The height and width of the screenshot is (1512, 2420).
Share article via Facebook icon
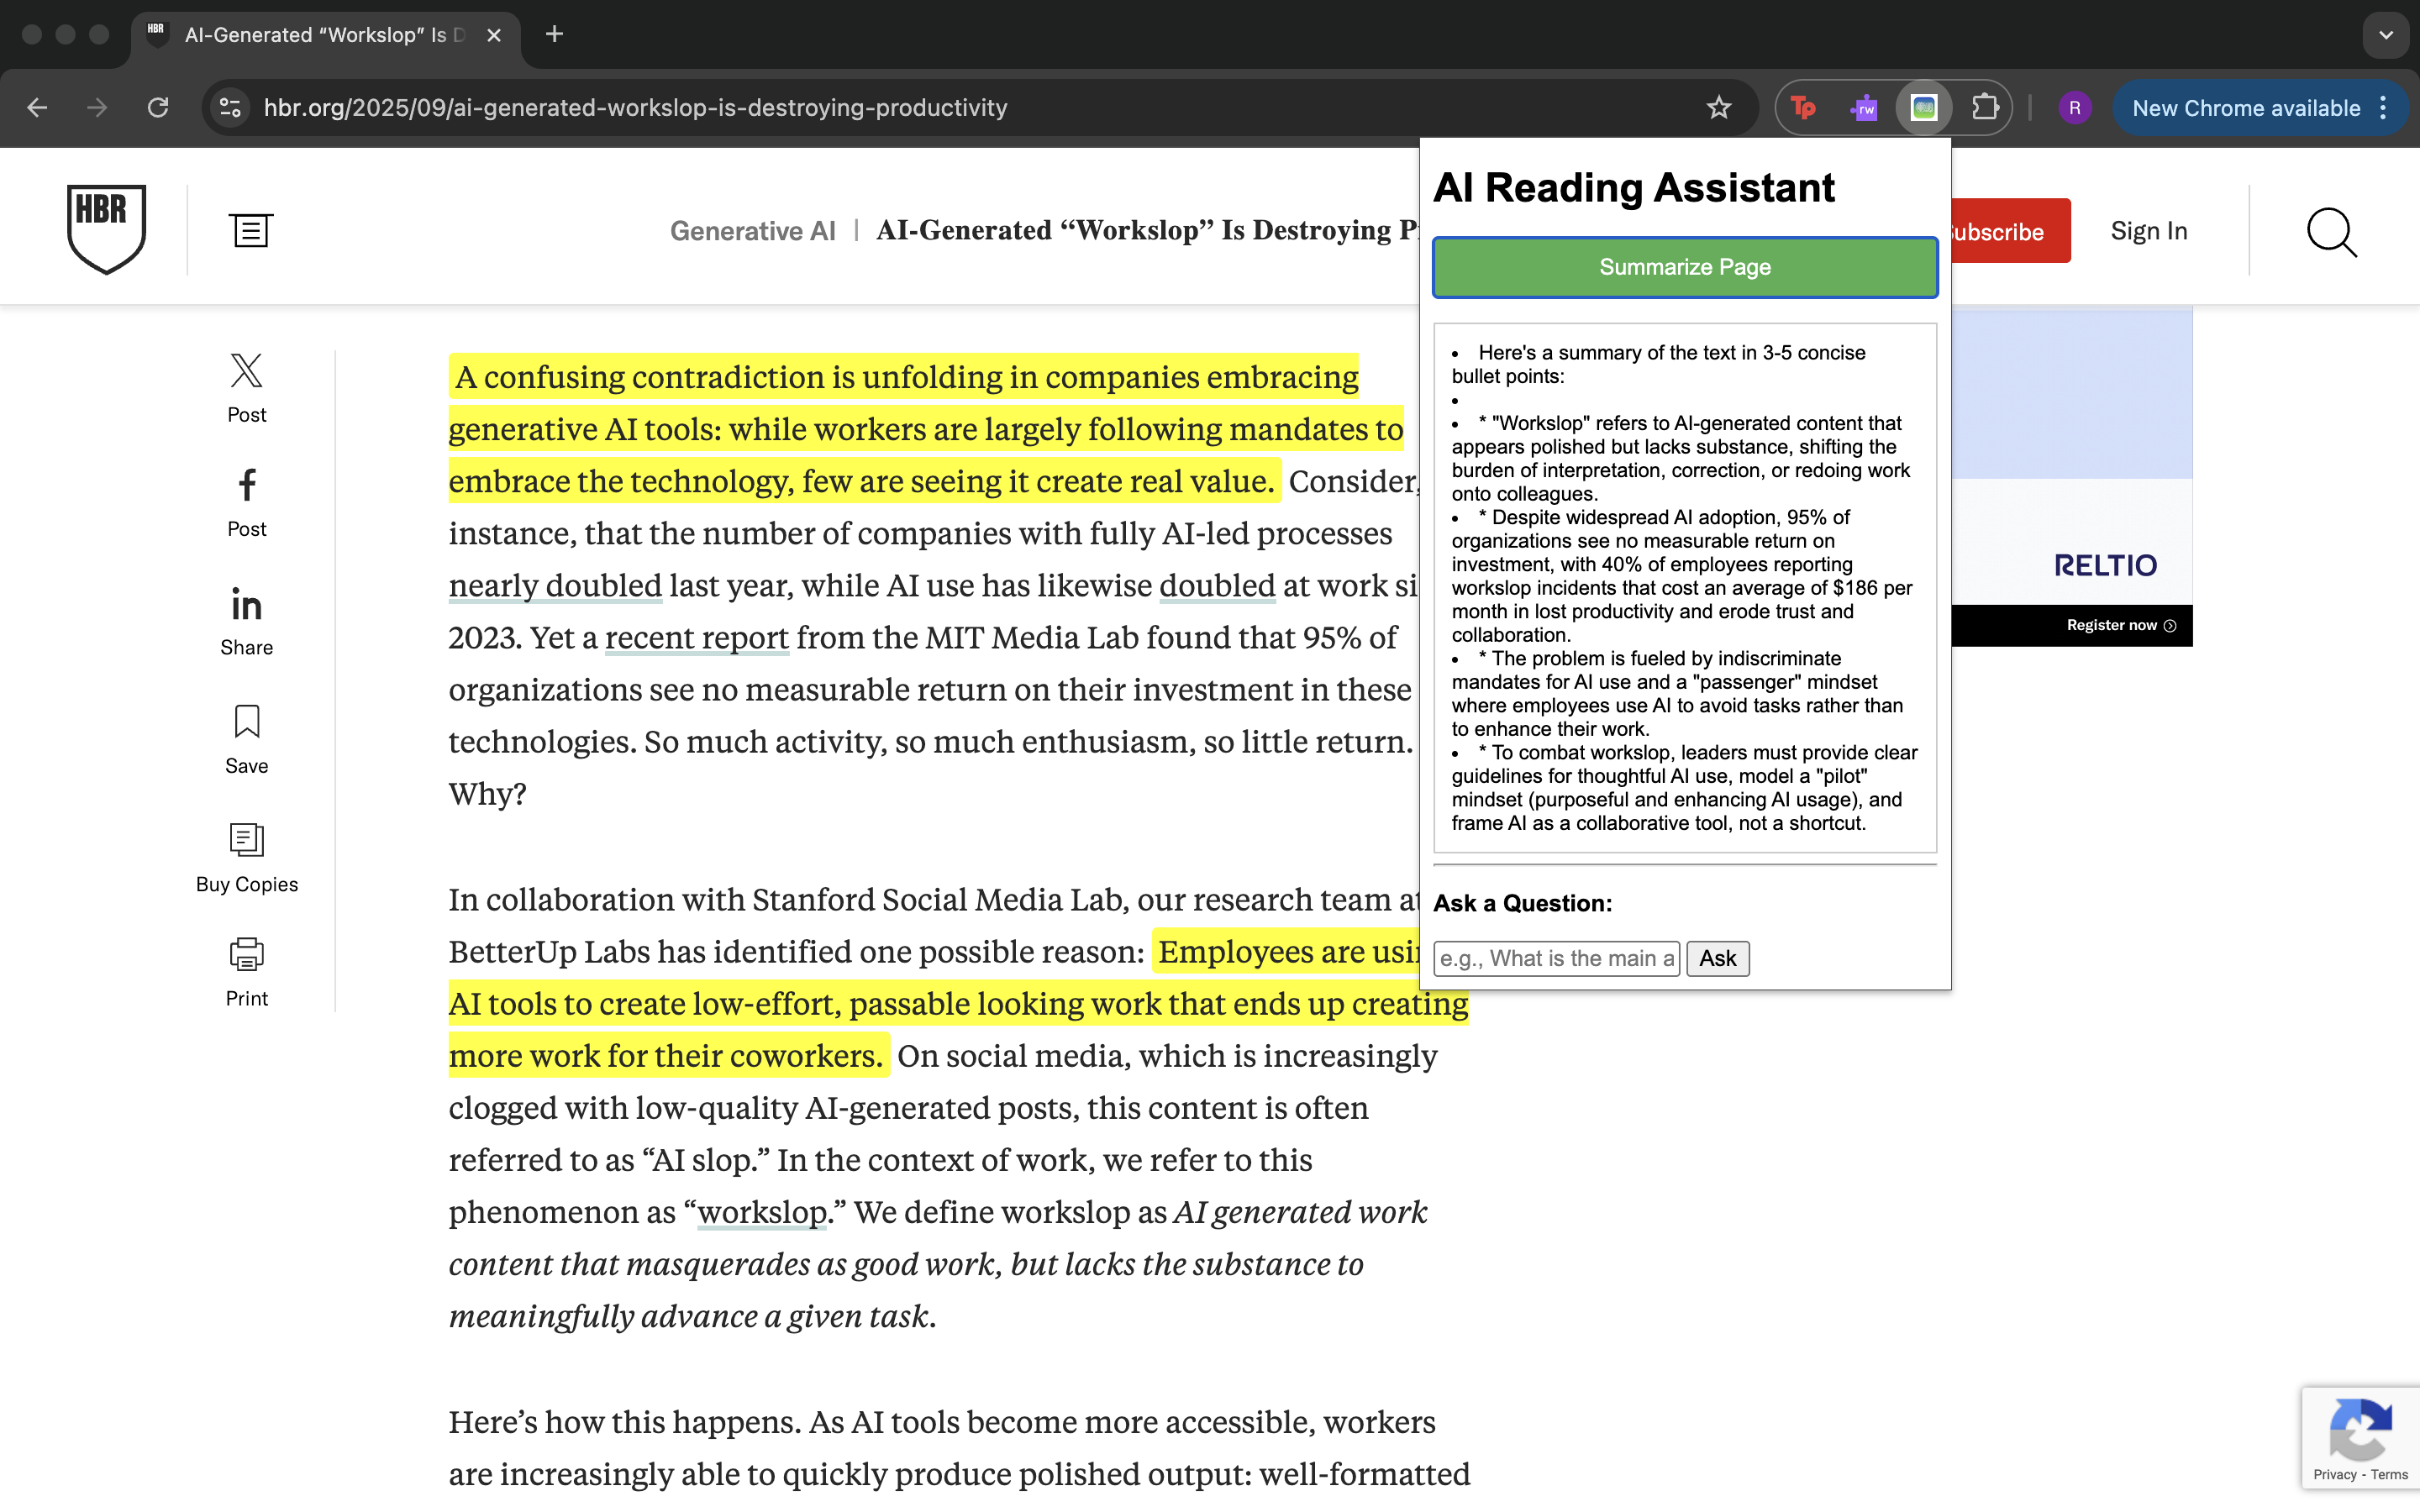[x=246, y=486]
